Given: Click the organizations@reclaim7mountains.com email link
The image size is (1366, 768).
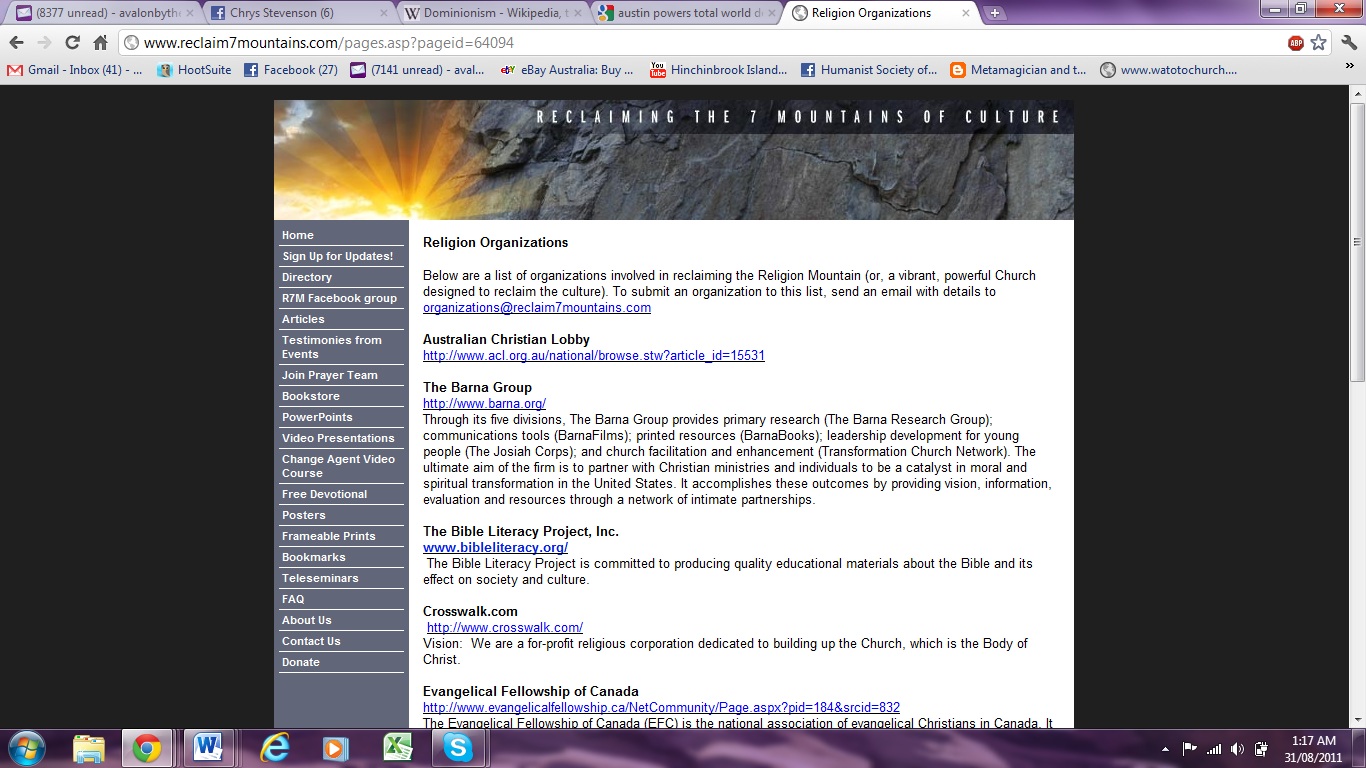Looking at the screenshot, I should pos(537,308).
